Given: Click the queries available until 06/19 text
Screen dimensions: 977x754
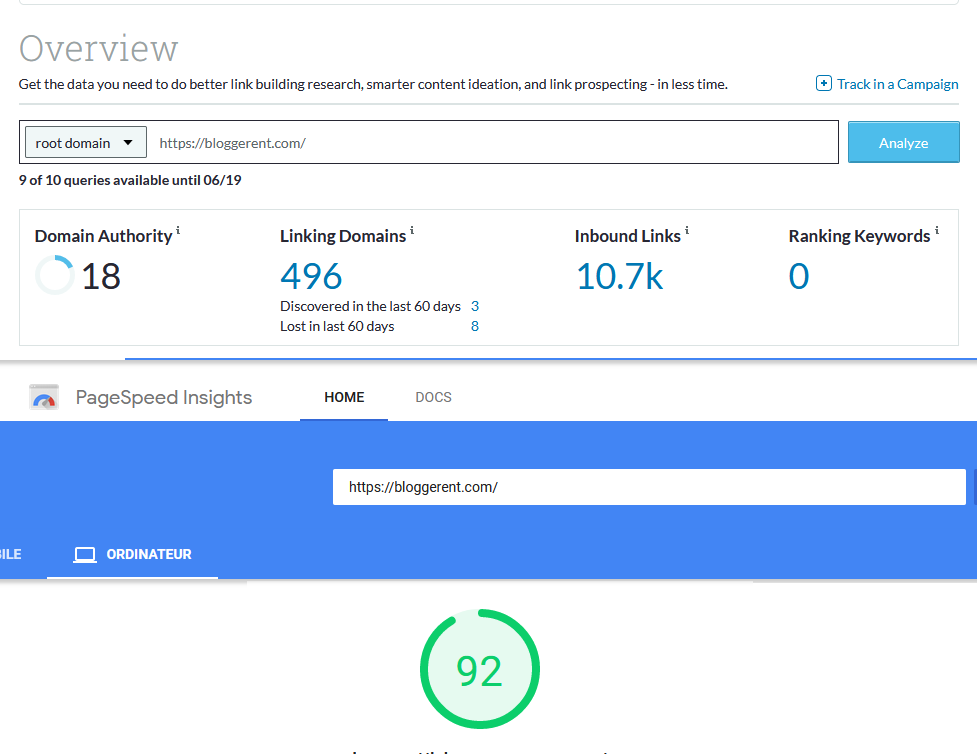Looking at the screenshot, I should (130, 180).
